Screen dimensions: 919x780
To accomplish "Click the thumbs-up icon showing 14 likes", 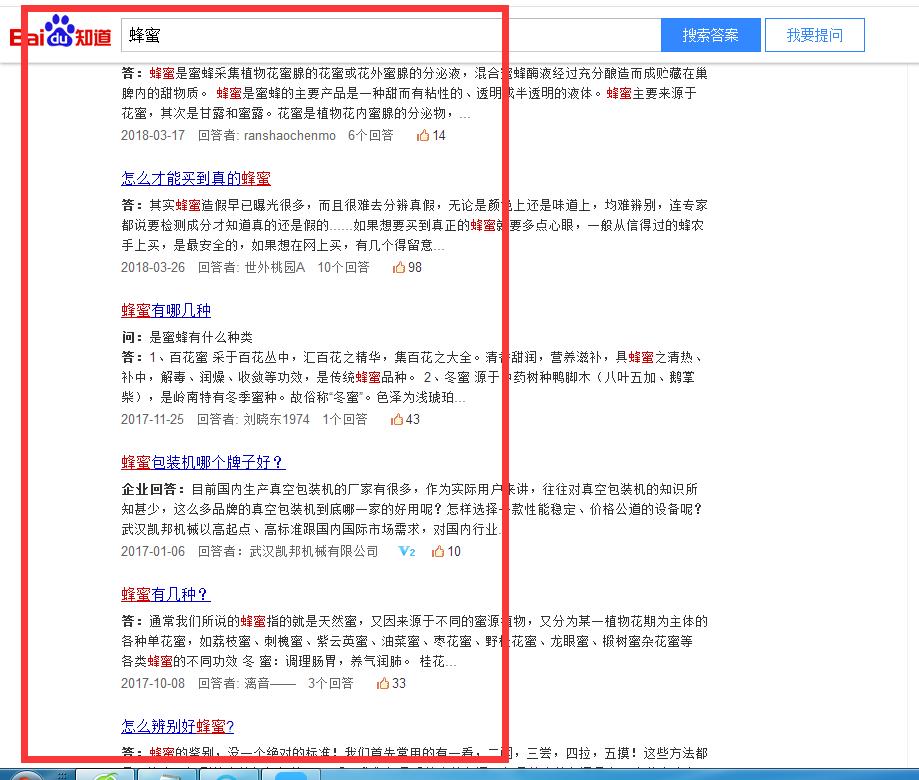I will (424, 135).
